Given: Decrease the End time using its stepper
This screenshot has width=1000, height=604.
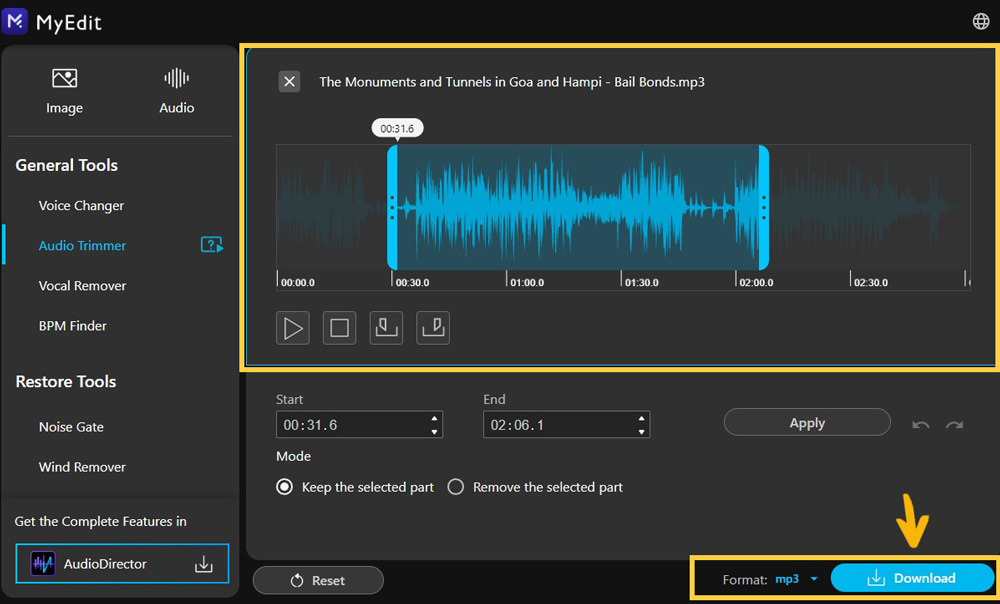Looking at the screenshot, I should click(641, 430).
